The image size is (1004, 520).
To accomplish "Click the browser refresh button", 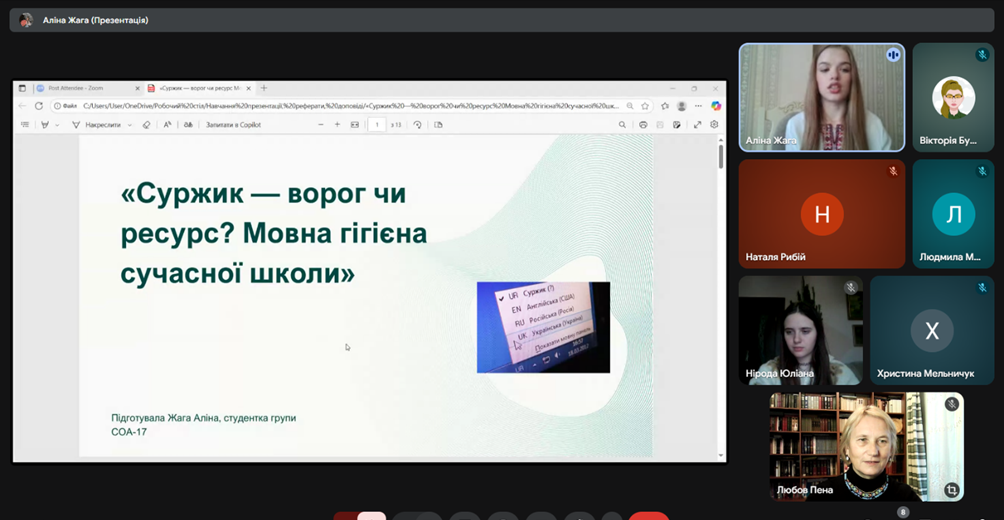I will pyautogui.click(x=39, y=106).
